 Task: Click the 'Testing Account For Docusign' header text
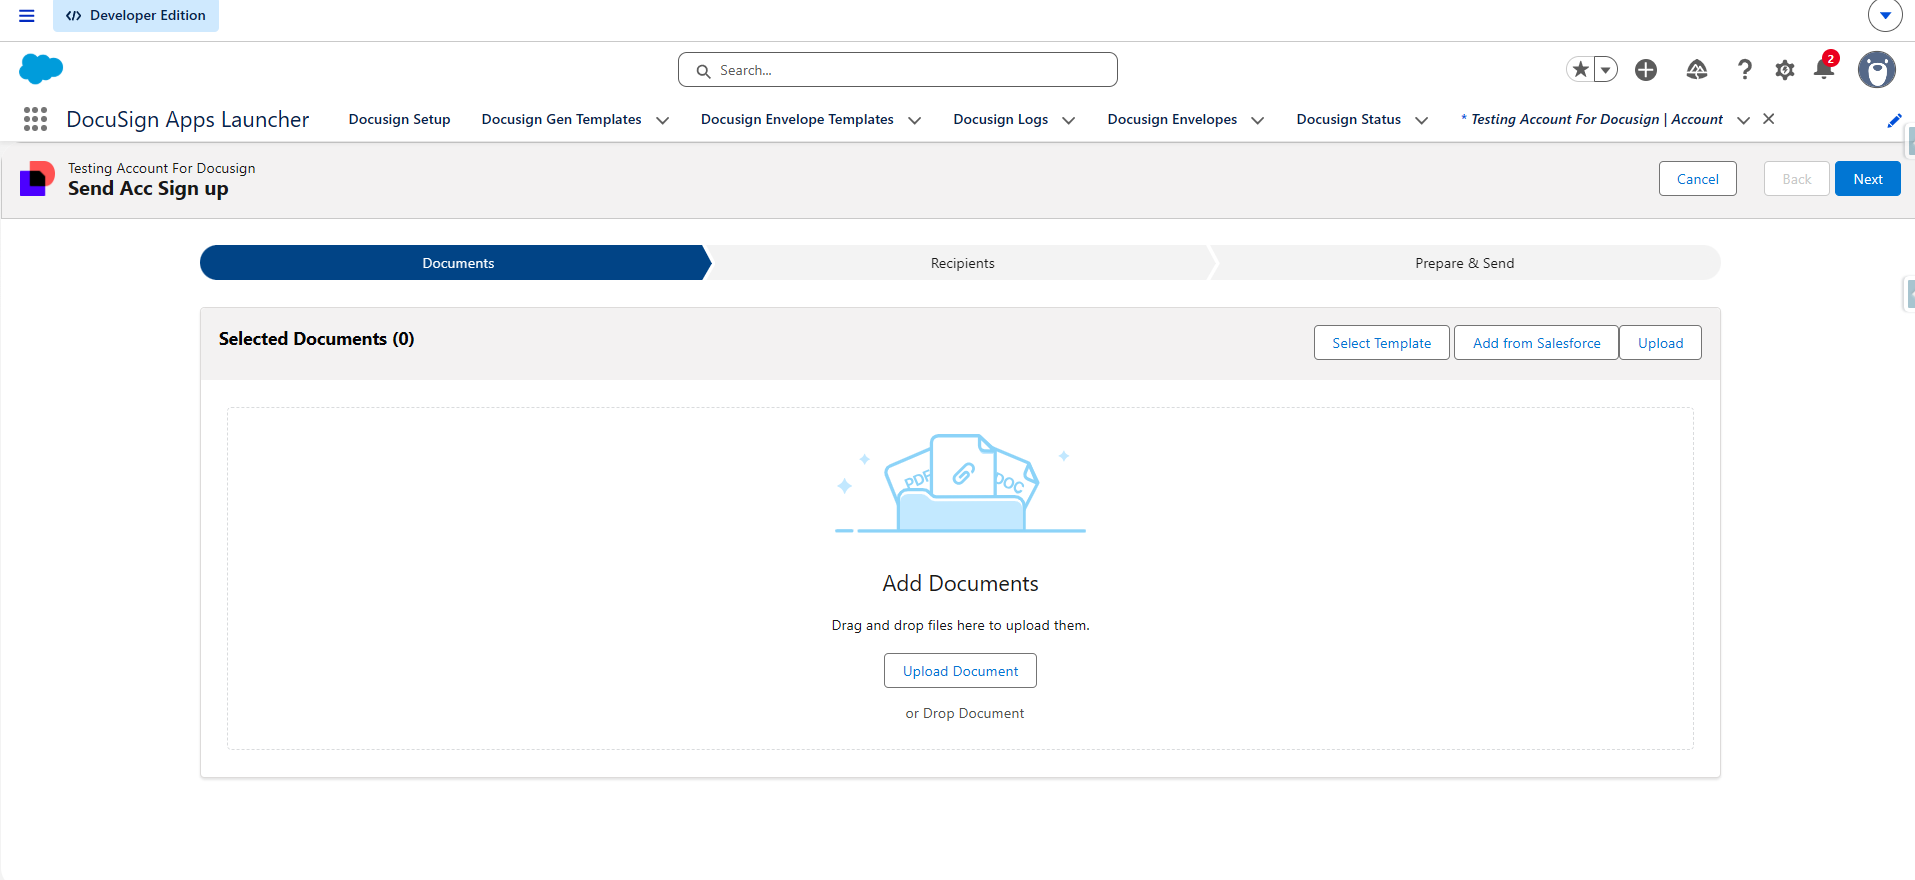pos(162,168)
